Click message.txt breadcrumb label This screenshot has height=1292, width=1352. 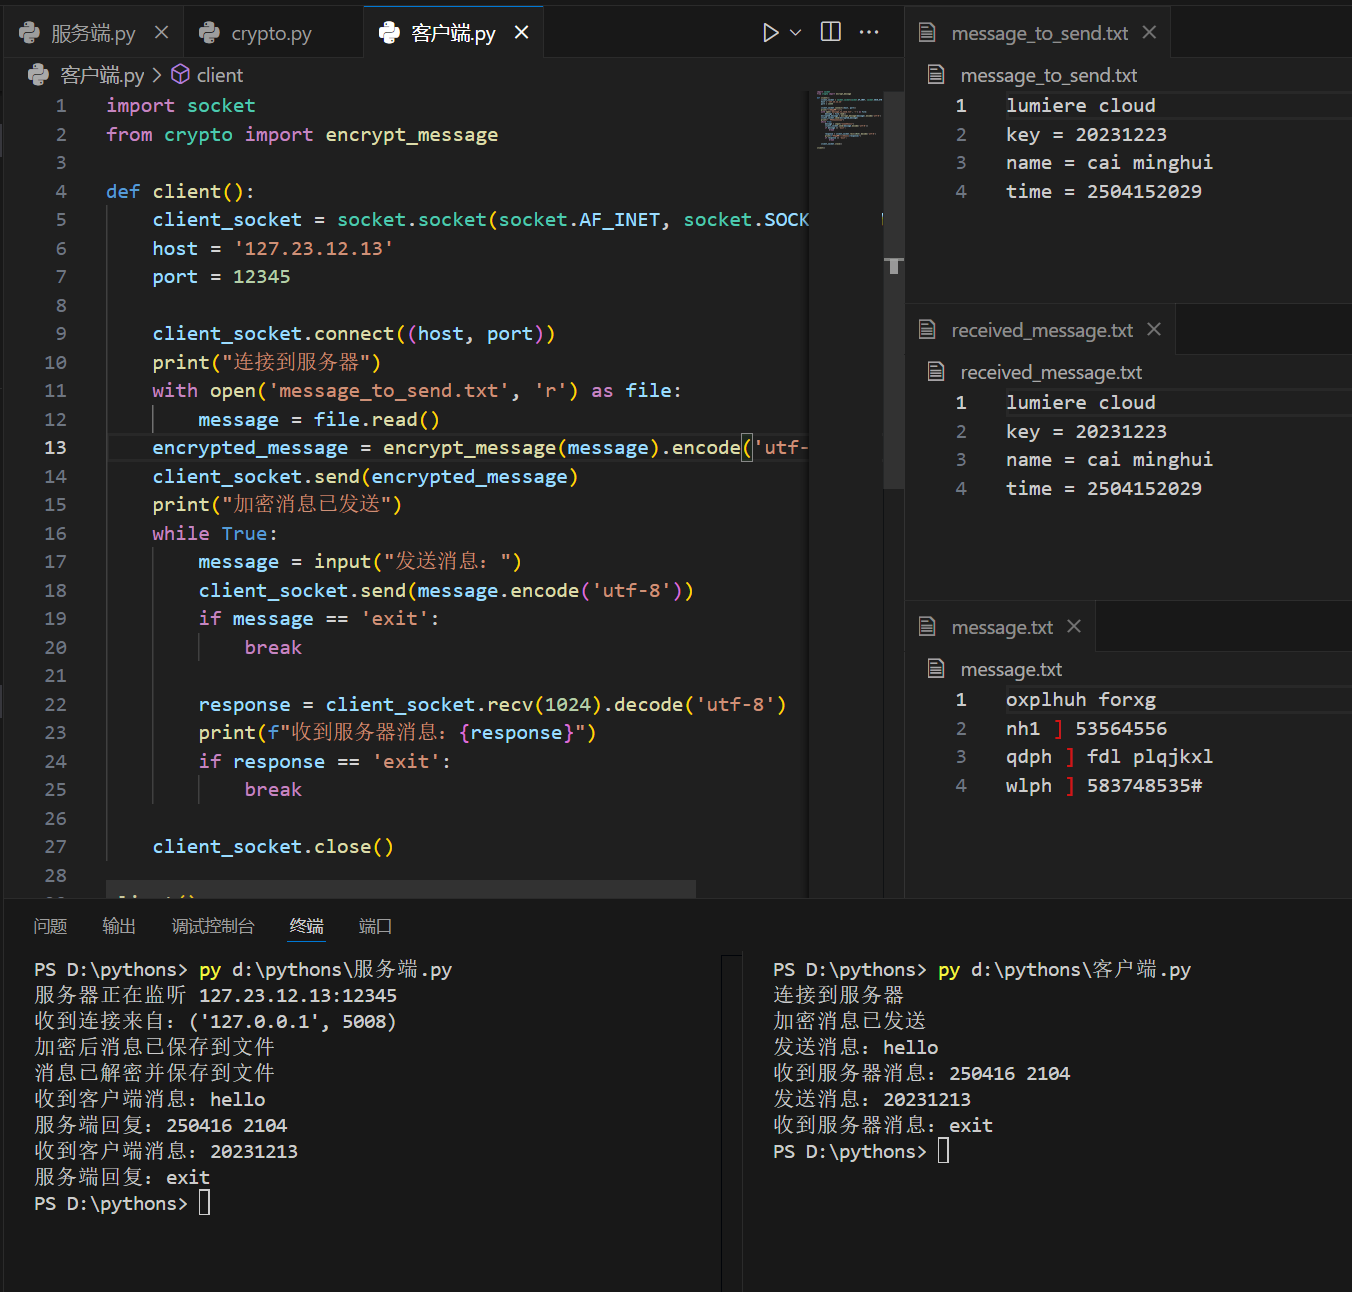1011,669
